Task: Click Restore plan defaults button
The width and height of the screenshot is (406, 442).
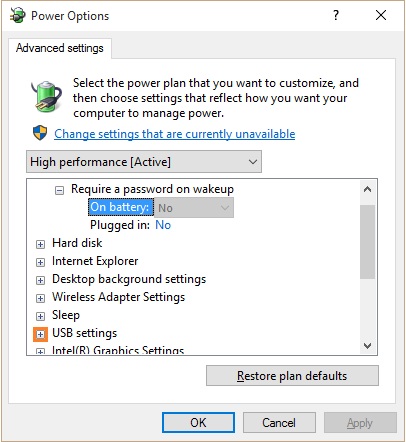Action: tap(292, 376)
